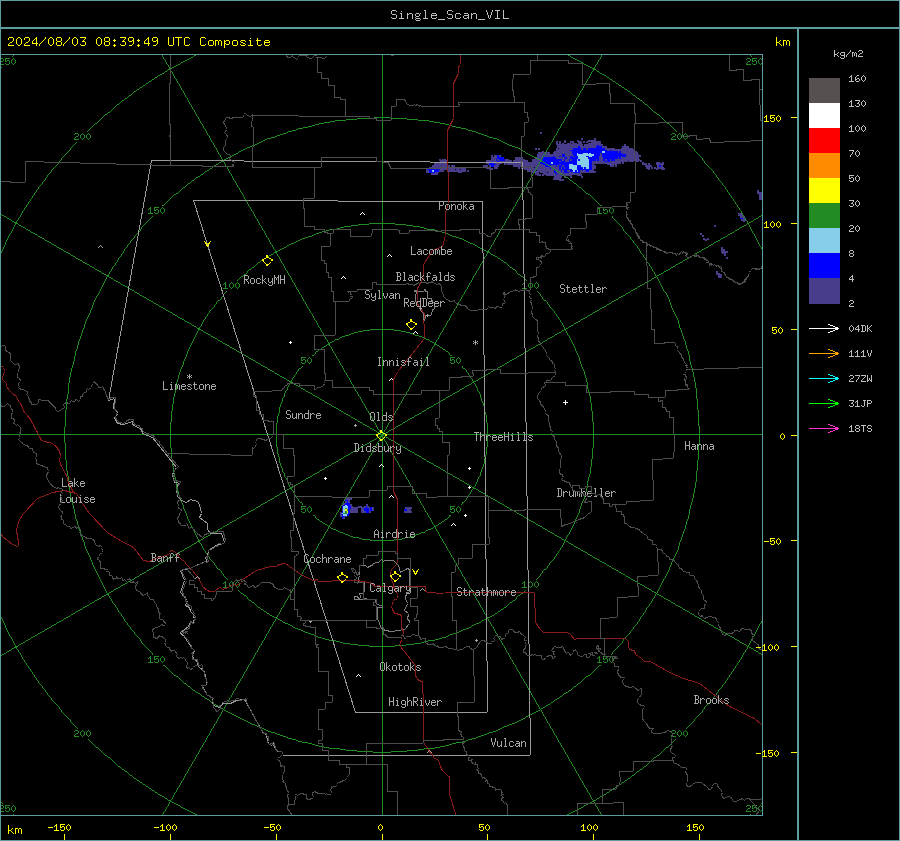900x841 pixels.
Task: Click the HighRiver label
Action: click(x=415, y=702)
